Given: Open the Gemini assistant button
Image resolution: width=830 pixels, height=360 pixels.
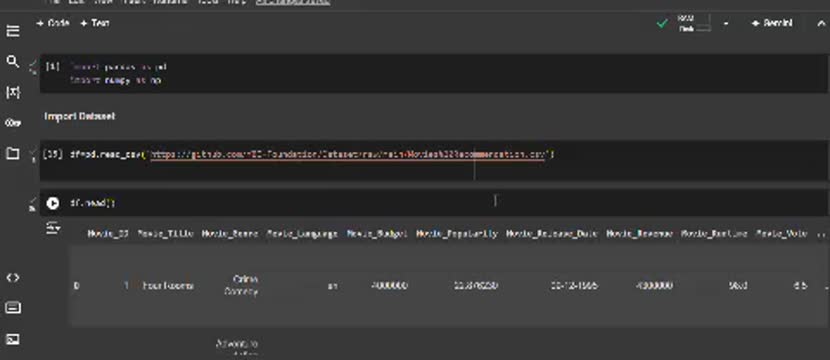Looking at the screenshot, I should click(772, 23).
